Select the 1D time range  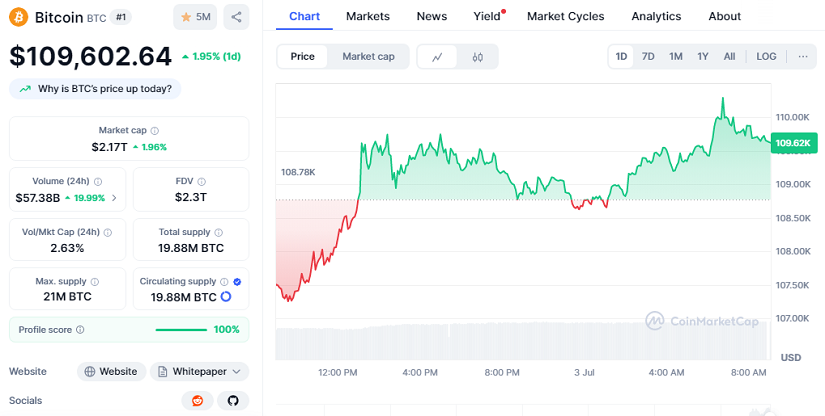[x=621, y=57]
